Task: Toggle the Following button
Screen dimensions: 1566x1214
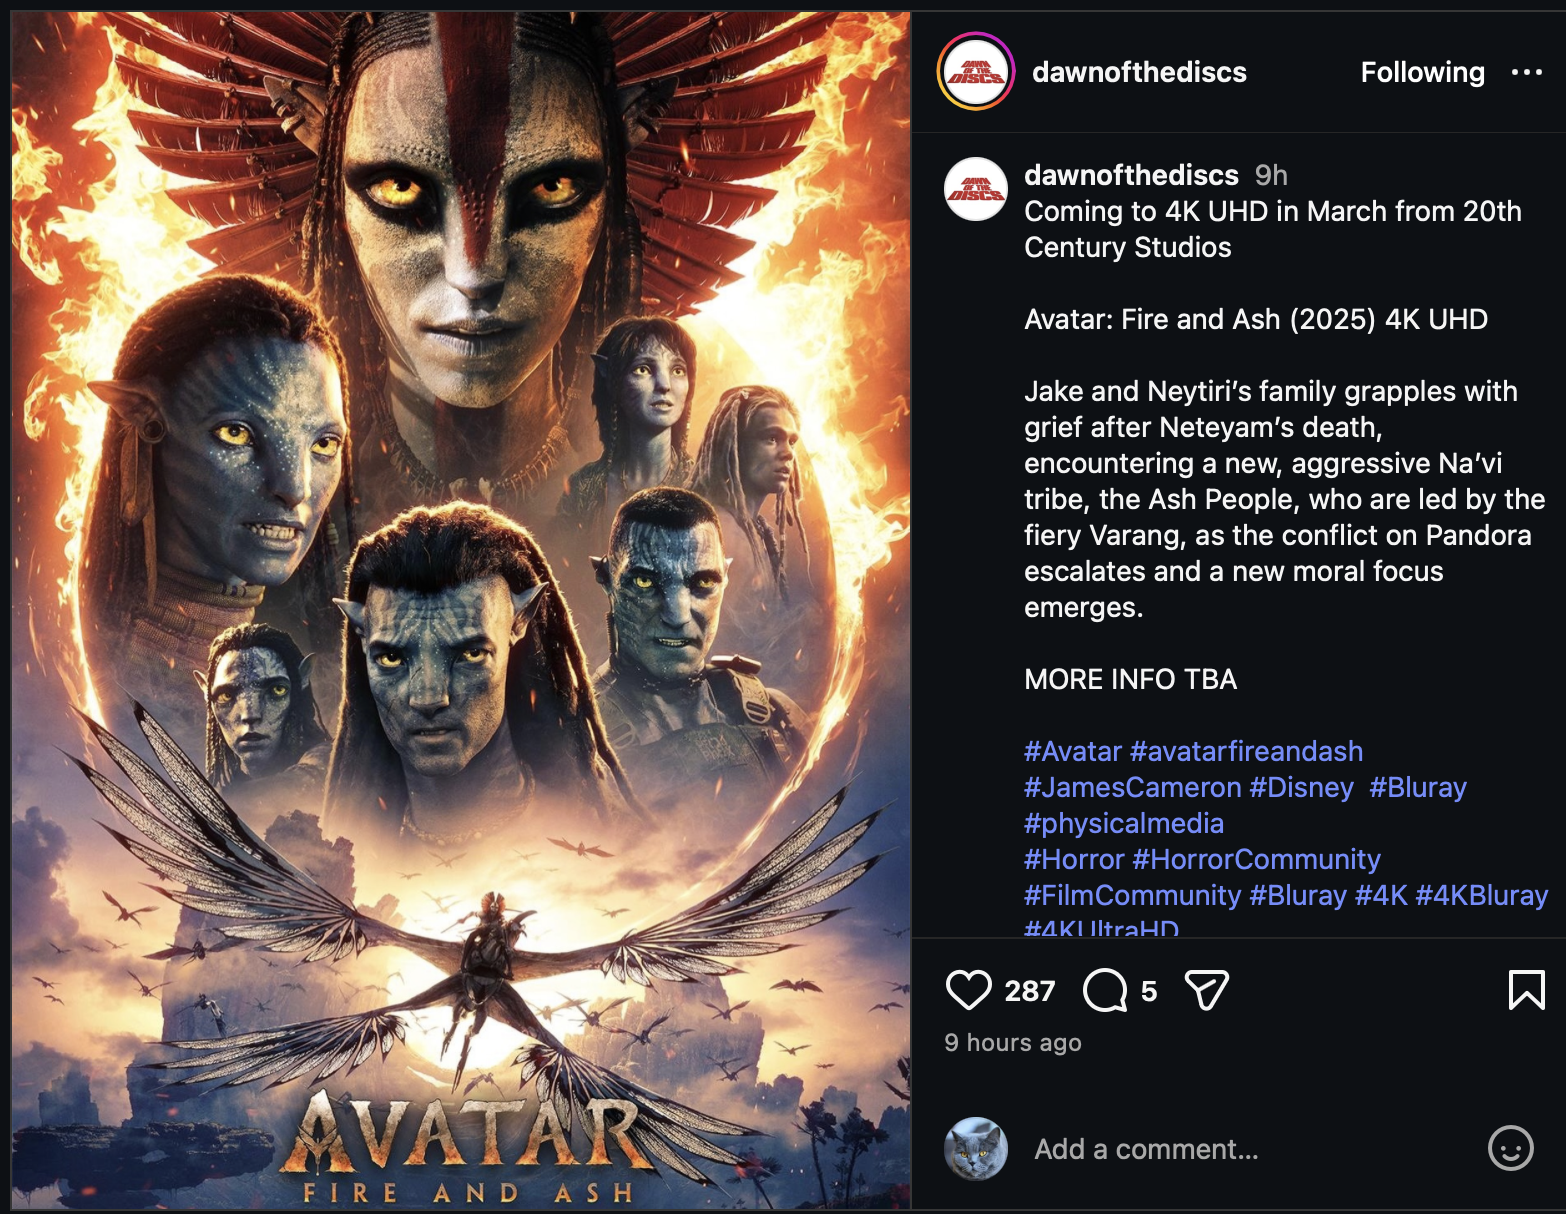Action: (x=1422, y=72)
